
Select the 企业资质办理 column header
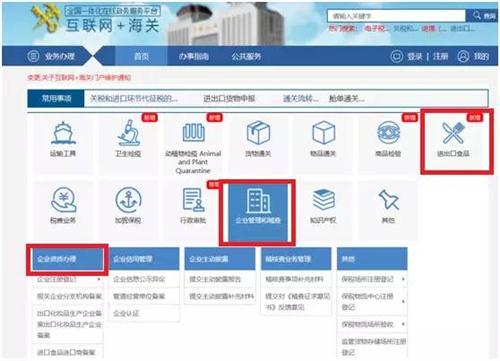tap(68, 259)
